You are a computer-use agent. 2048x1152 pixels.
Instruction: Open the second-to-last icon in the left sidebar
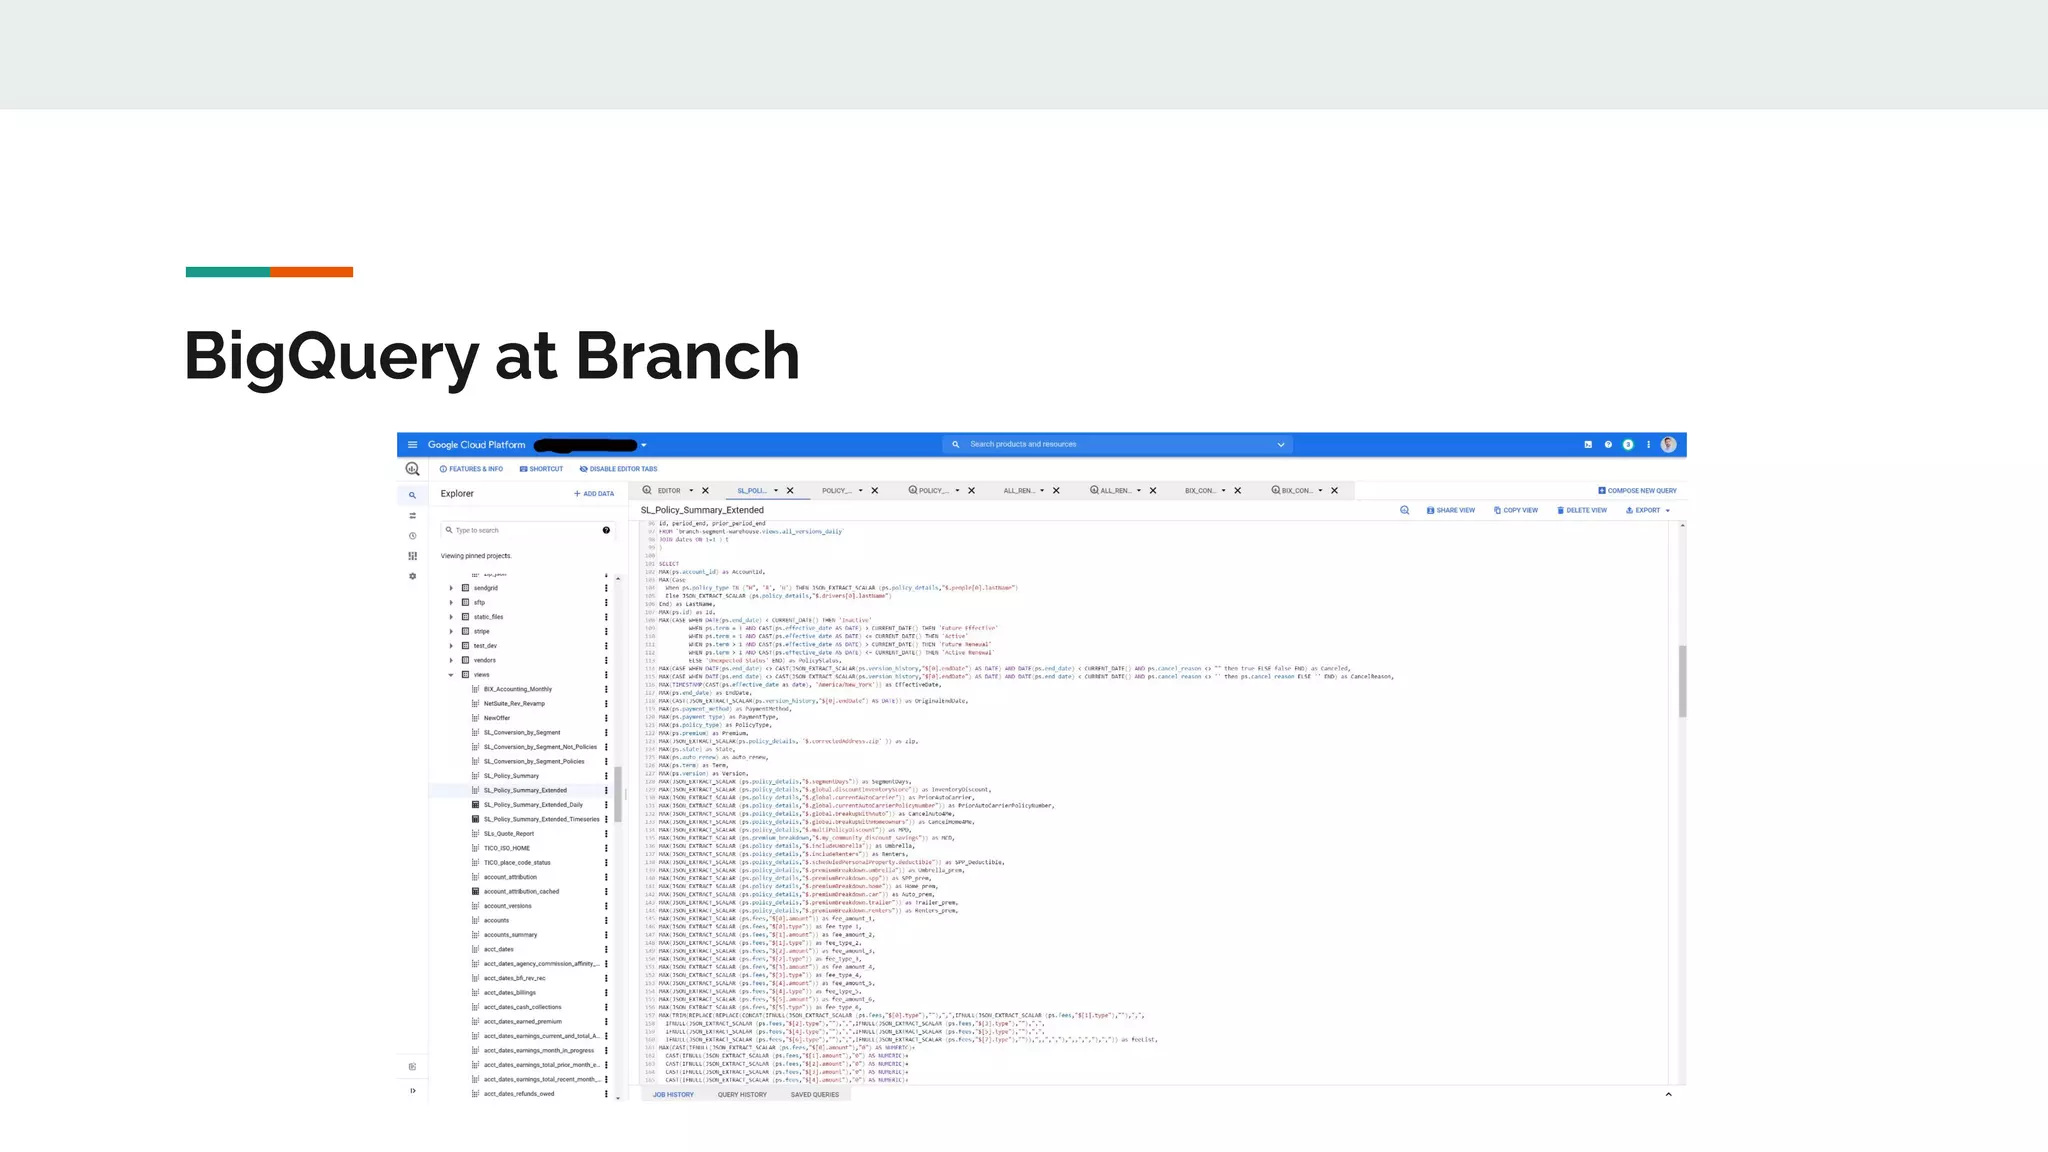[412, 1067]
